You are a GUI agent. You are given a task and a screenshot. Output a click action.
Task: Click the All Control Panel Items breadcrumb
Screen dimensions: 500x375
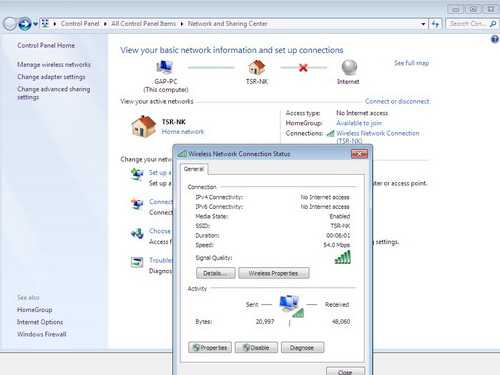point(143,24)
